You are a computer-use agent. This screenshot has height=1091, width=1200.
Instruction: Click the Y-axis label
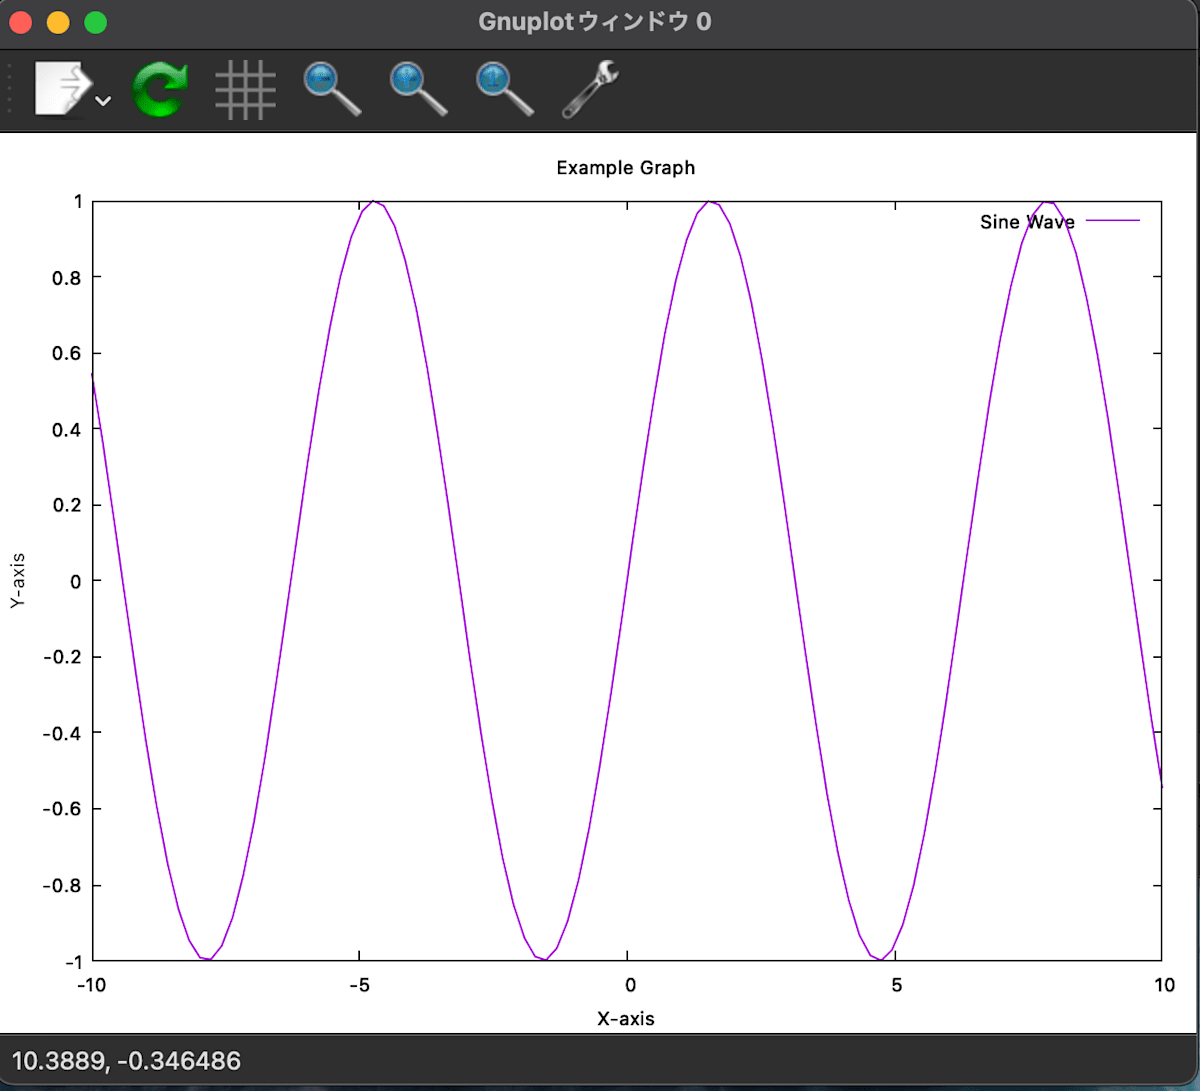(x=17, y=581)
